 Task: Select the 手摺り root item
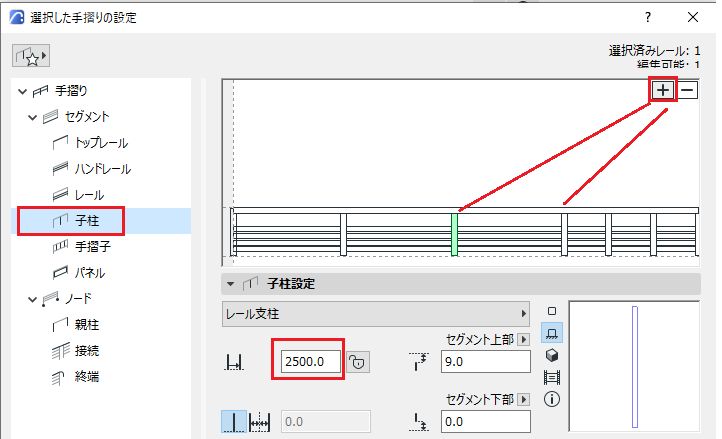71,91
